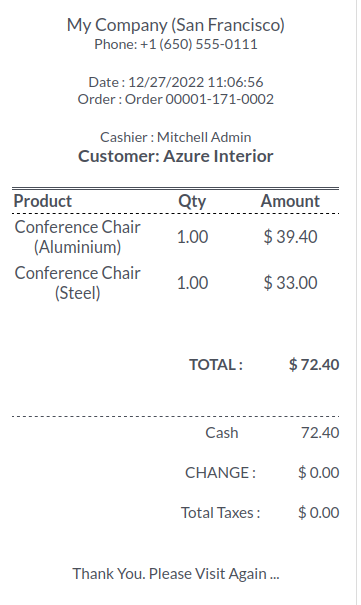Click the $ 72.40 total value
361x605 pixels.
coord(314,365)
